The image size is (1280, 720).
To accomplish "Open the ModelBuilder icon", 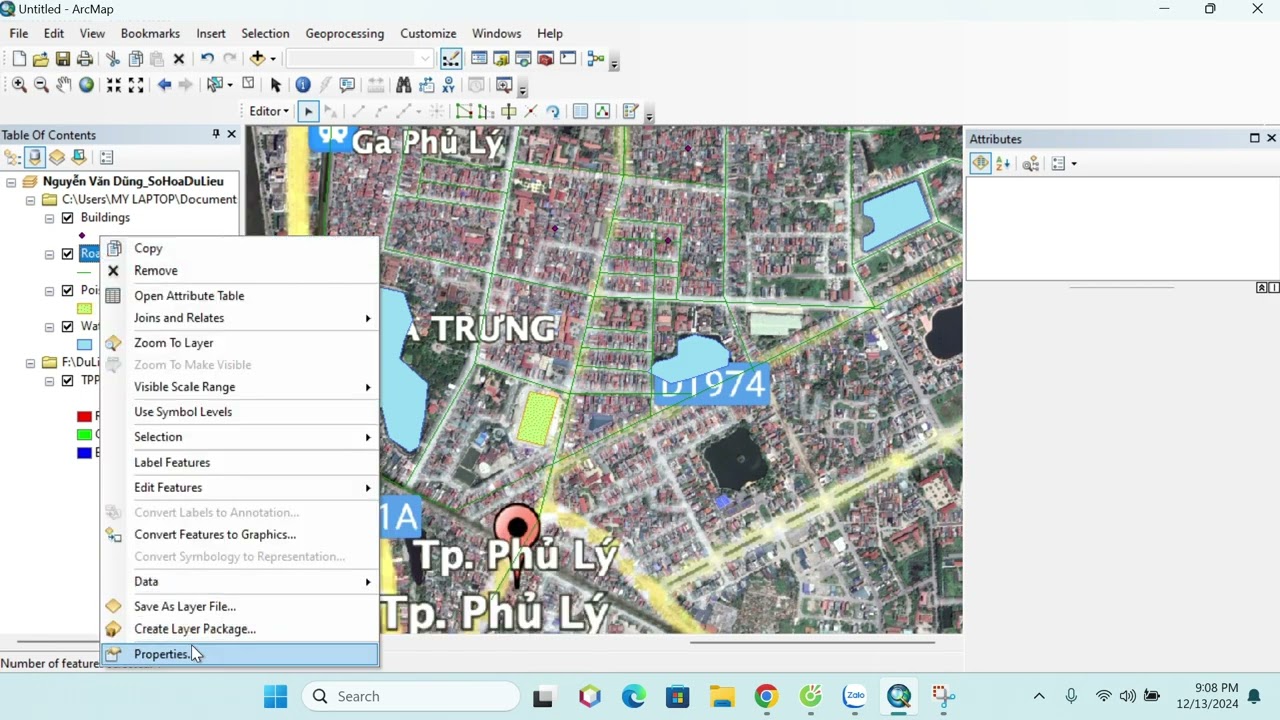I will (x=596, y=59).
